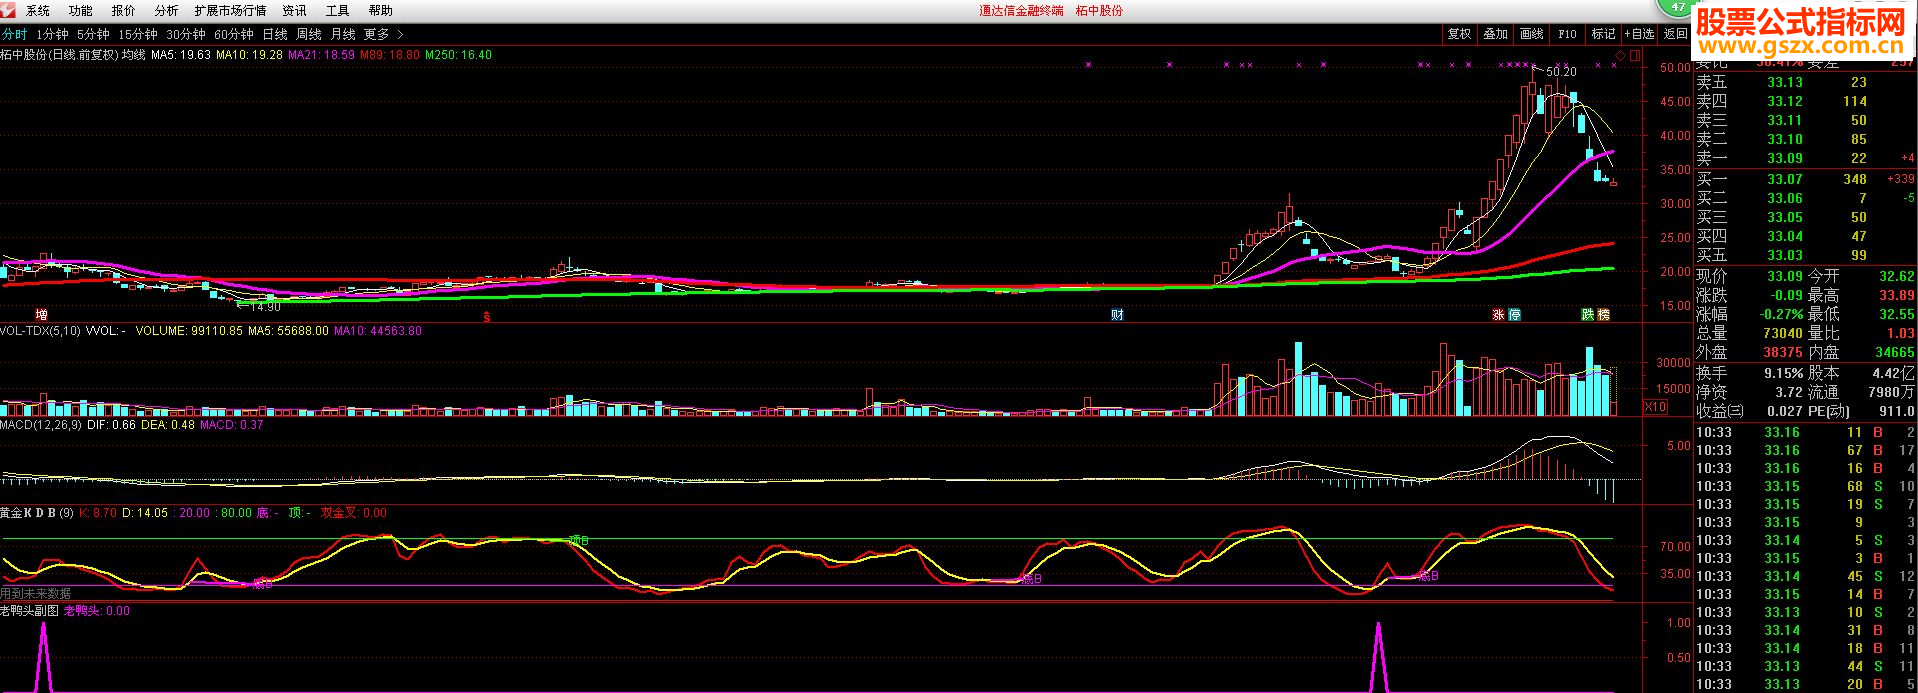Open the 帮助 menu
The image size is (1918, 693).
click(x=381, y=11)
